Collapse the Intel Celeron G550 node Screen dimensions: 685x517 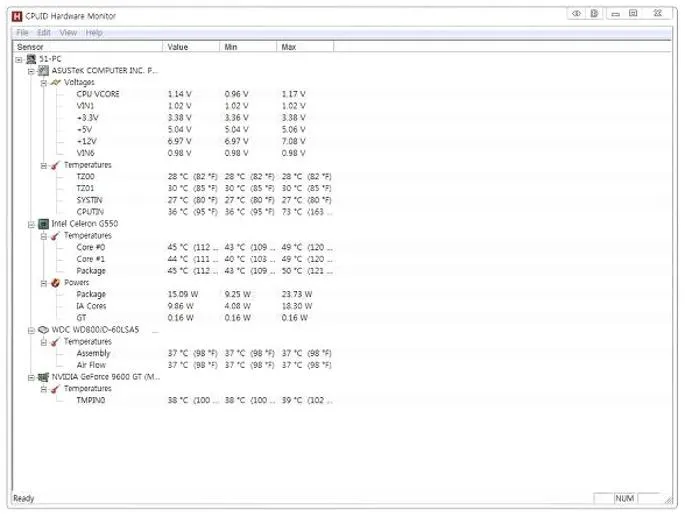(x=31, y=225)
